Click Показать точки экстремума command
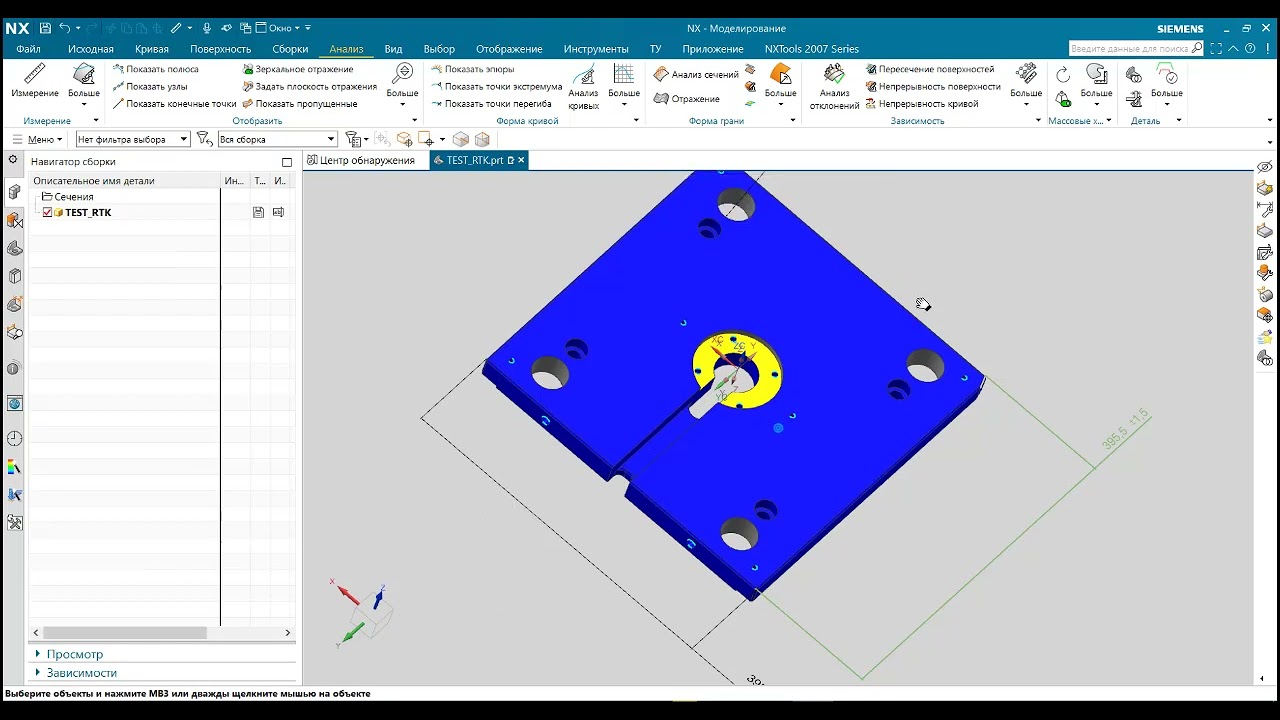Viewport: 1280px width, 720px height. (x=497, y=86)
